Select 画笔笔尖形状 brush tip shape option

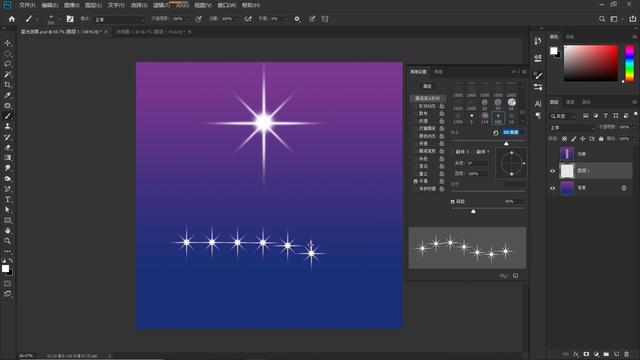[x=427, y=98]
